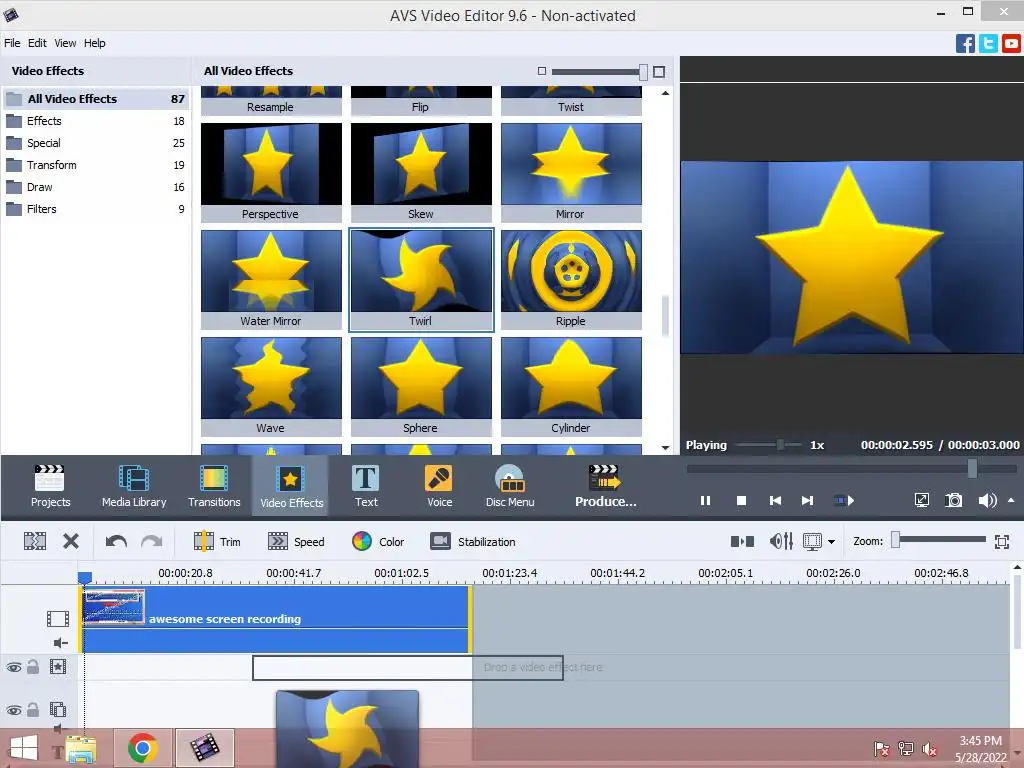Viewport: 1024px width, 768px height.
Task: Open the Speed settings
Action: [x=296, y=541]
